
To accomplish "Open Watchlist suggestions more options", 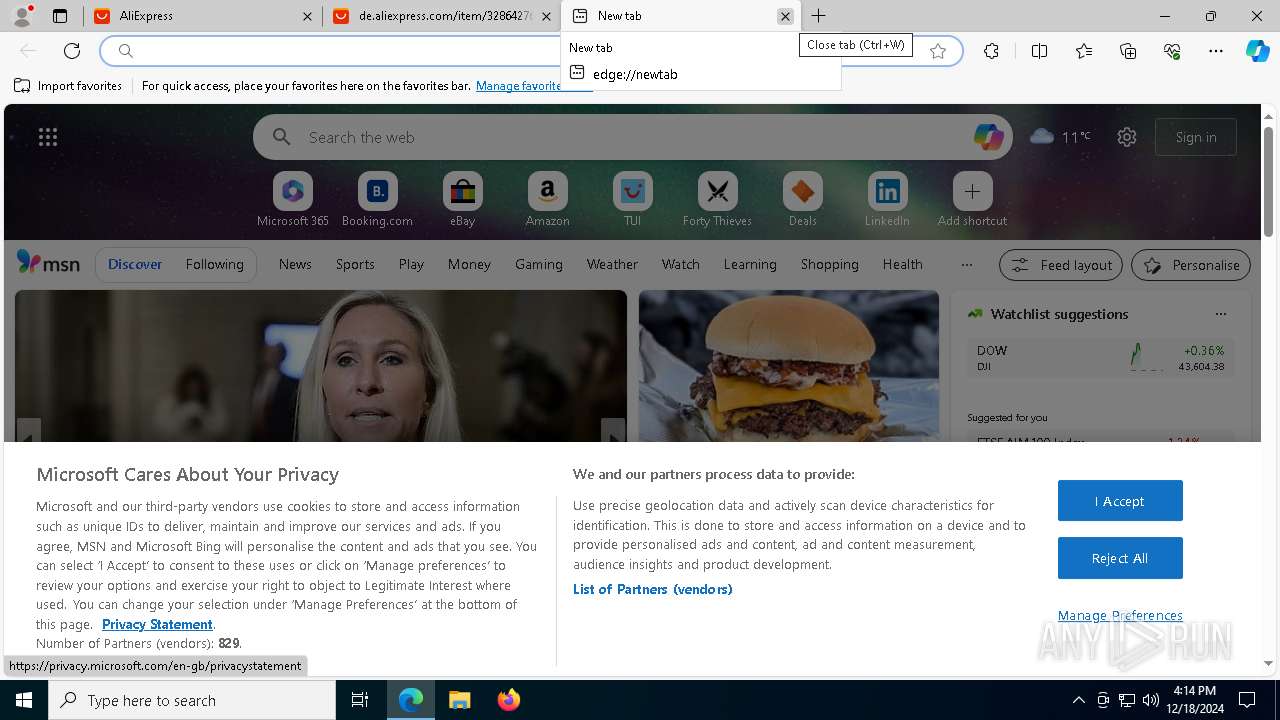I will click(x=1221, y=314).
